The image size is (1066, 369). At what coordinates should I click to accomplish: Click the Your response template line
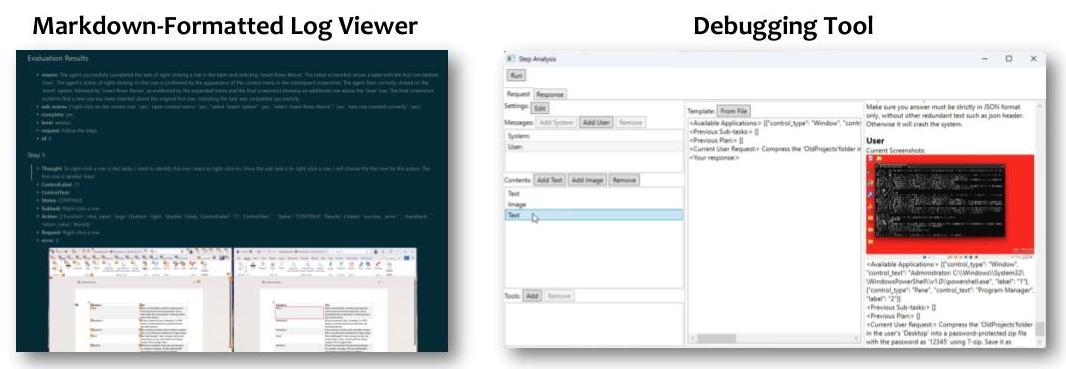coord(714,158)
